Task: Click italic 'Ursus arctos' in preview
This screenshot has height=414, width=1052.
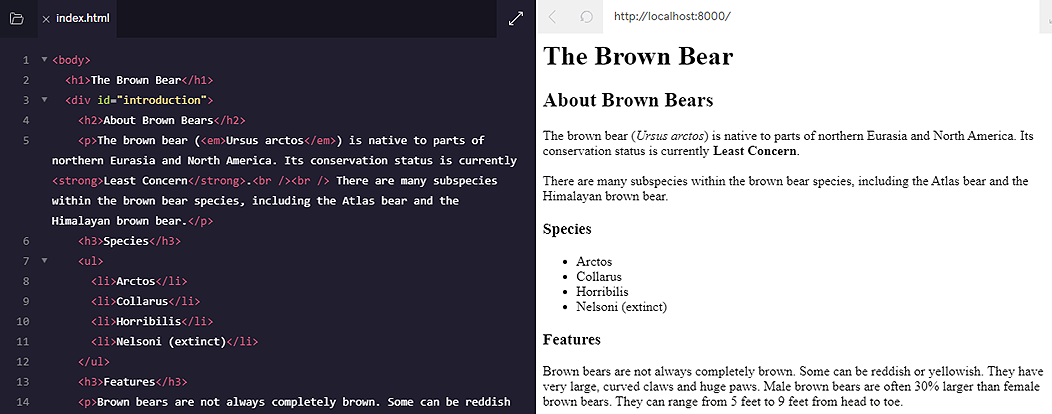Action: (672, 136)
